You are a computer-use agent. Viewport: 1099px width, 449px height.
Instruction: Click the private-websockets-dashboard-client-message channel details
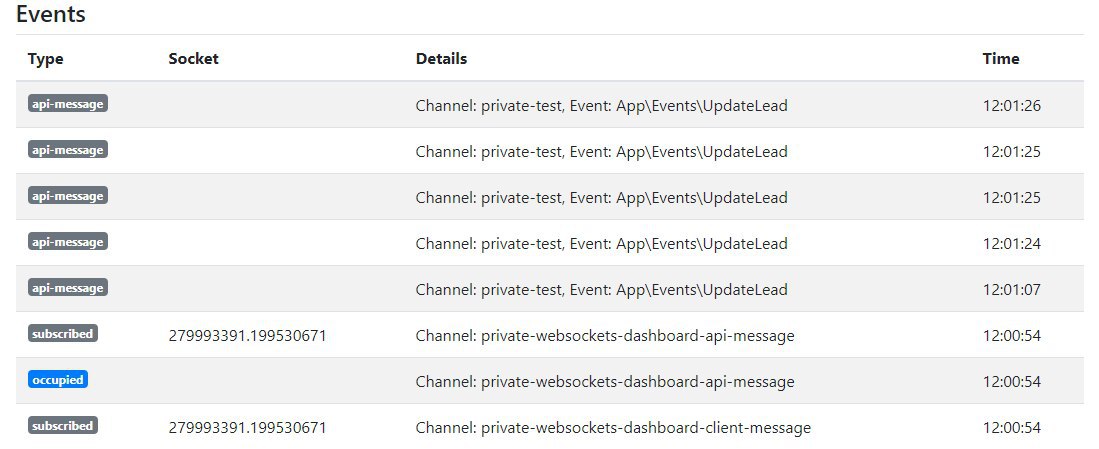click(x=613, y=427)
